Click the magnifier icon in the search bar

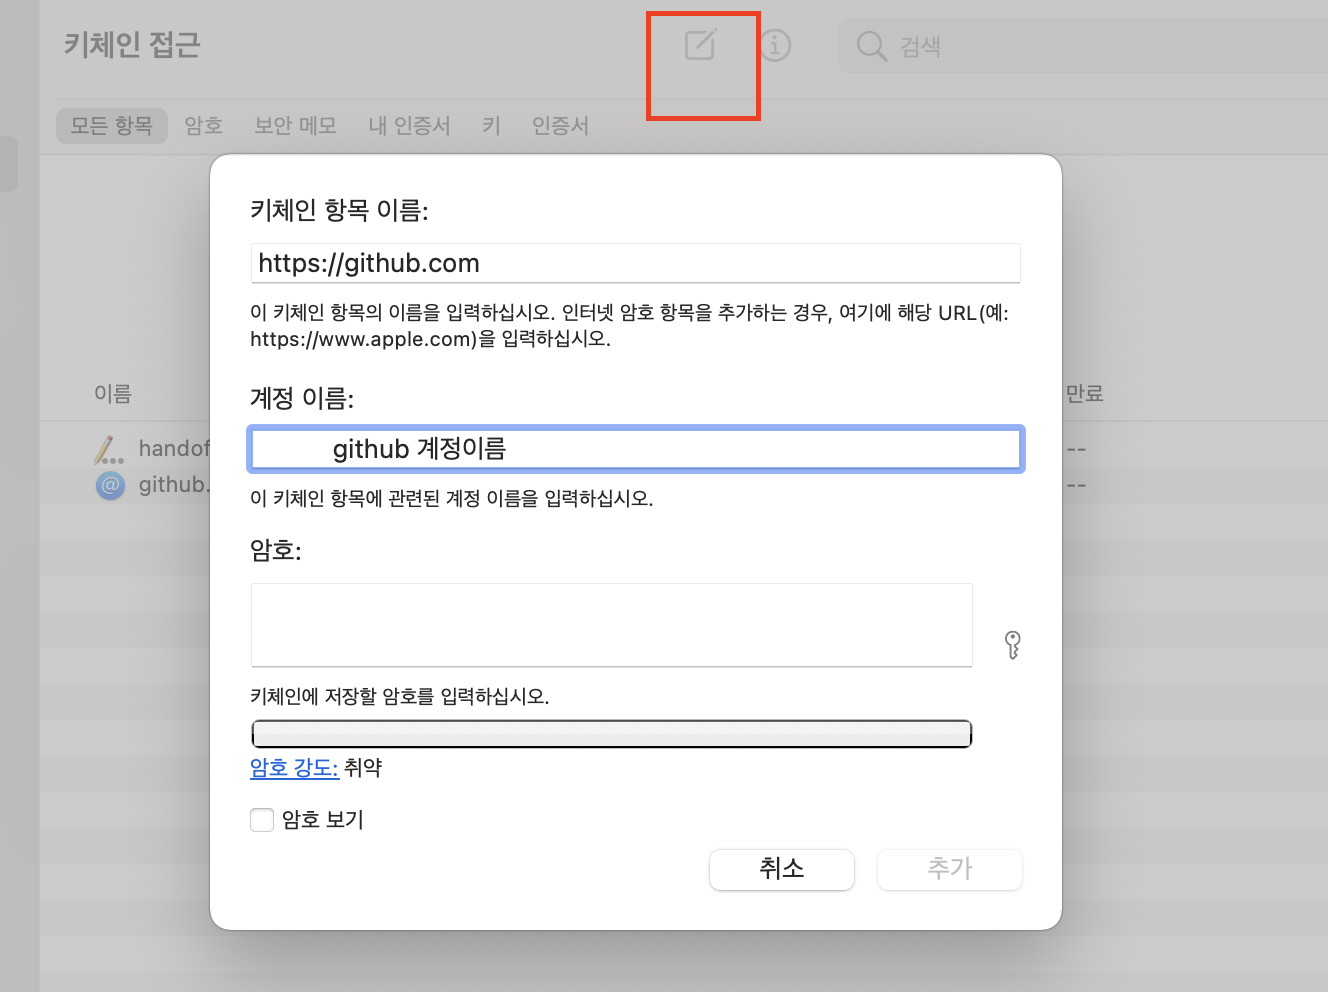pyautogui.click(x=871, y=46)
